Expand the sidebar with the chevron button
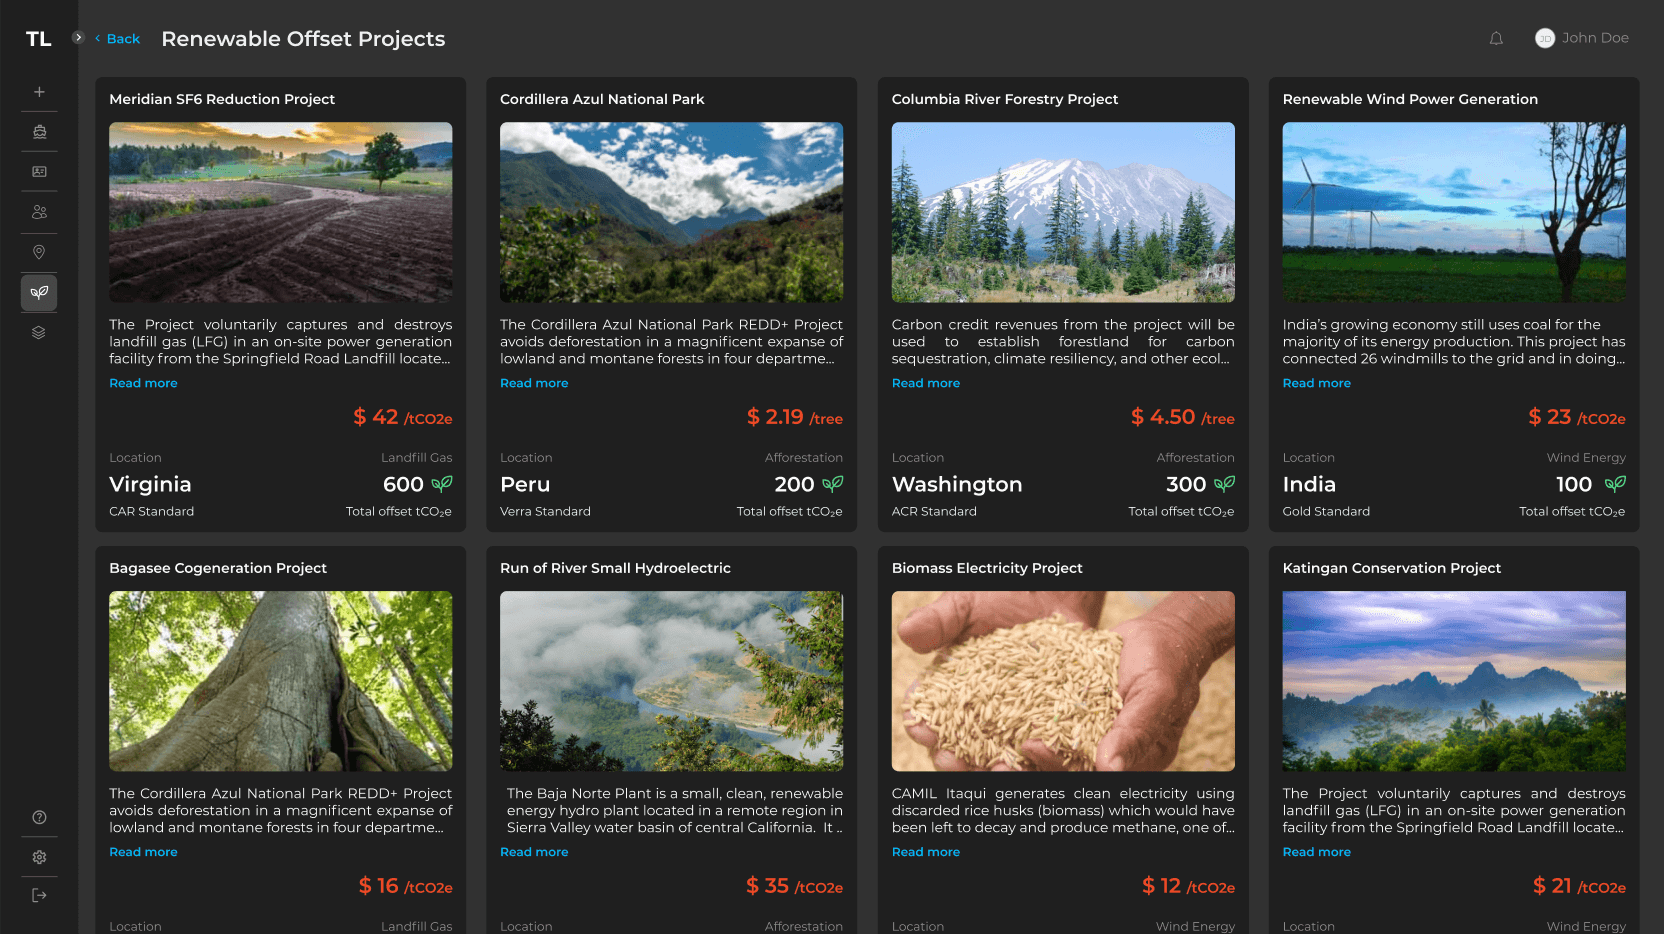The image size is (1664, 934). pyautogui.click(x=78, y=38)
